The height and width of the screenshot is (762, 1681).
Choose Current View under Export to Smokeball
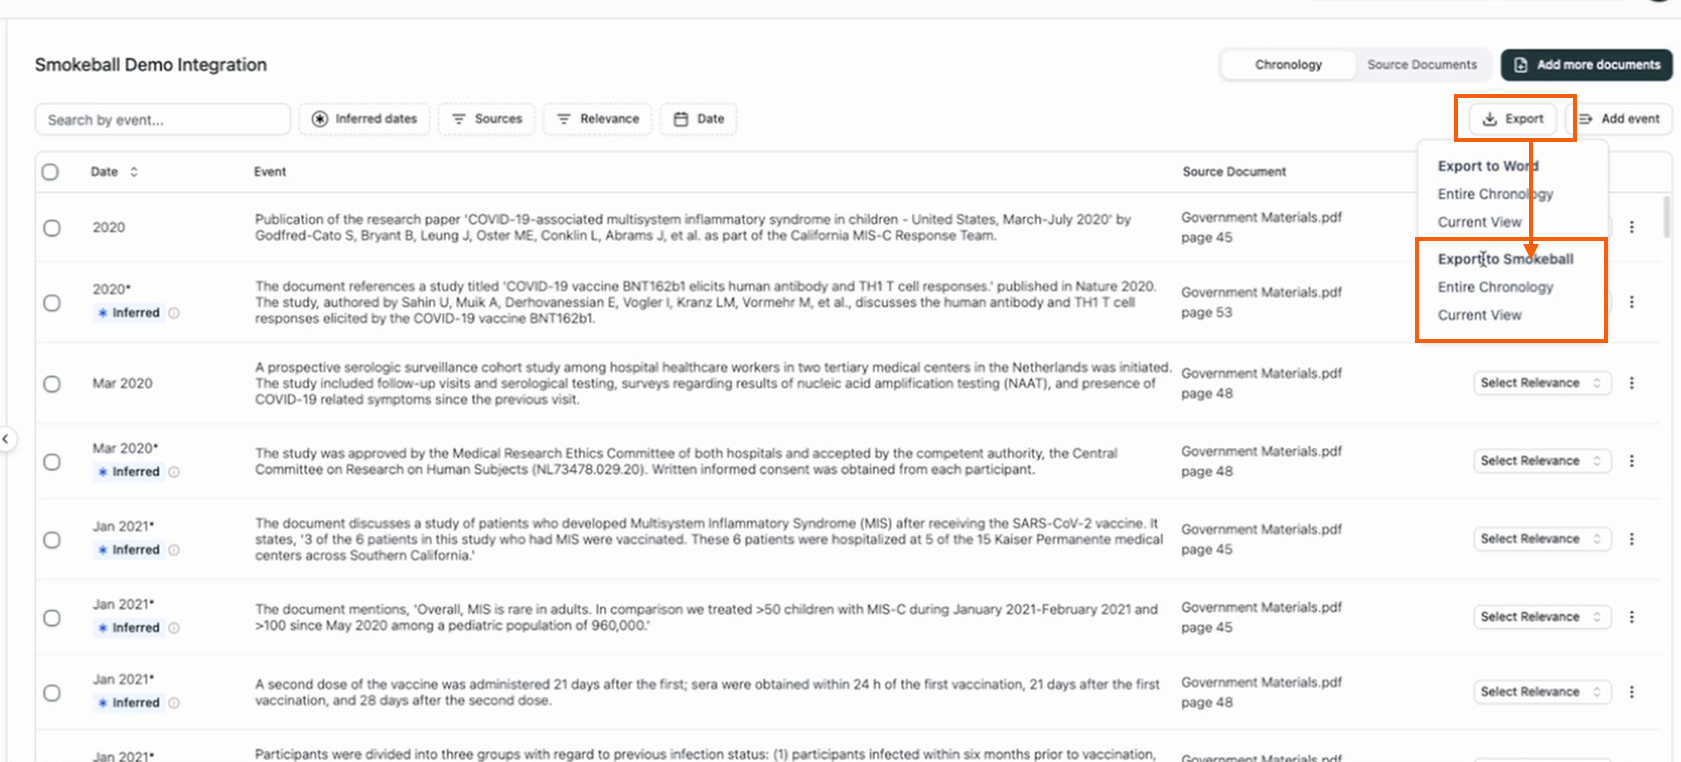tap(1479, 315)
